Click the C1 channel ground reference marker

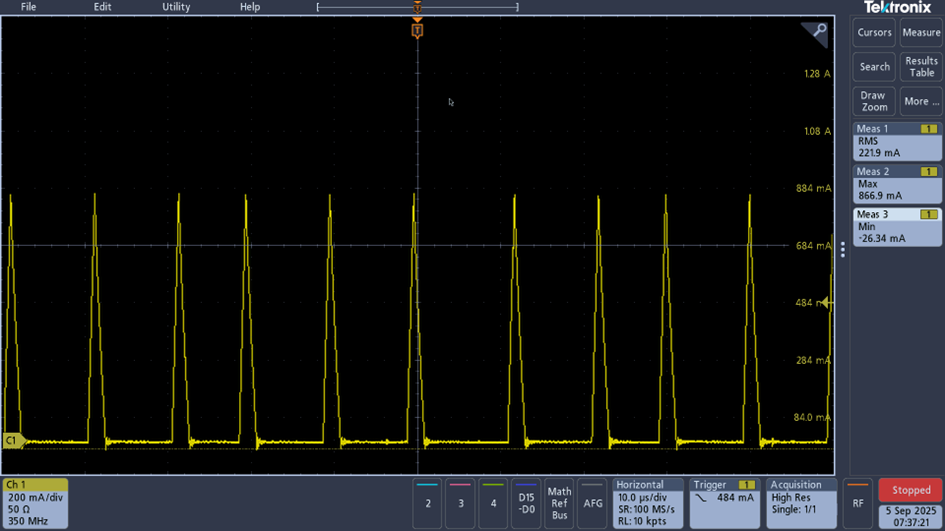click(12, 440)
